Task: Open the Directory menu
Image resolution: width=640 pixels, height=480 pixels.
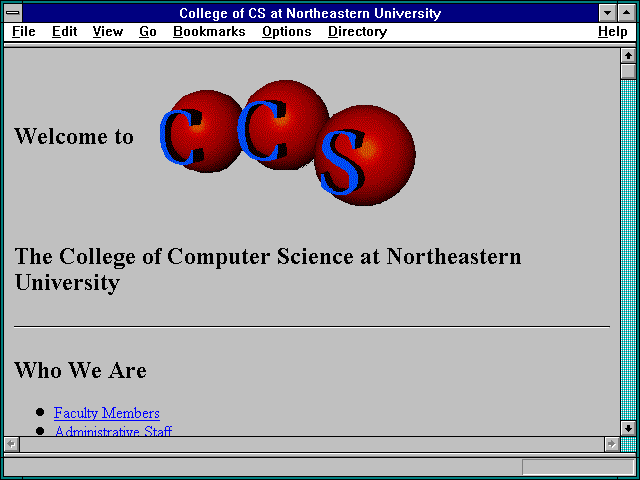Action: [358, 32]
